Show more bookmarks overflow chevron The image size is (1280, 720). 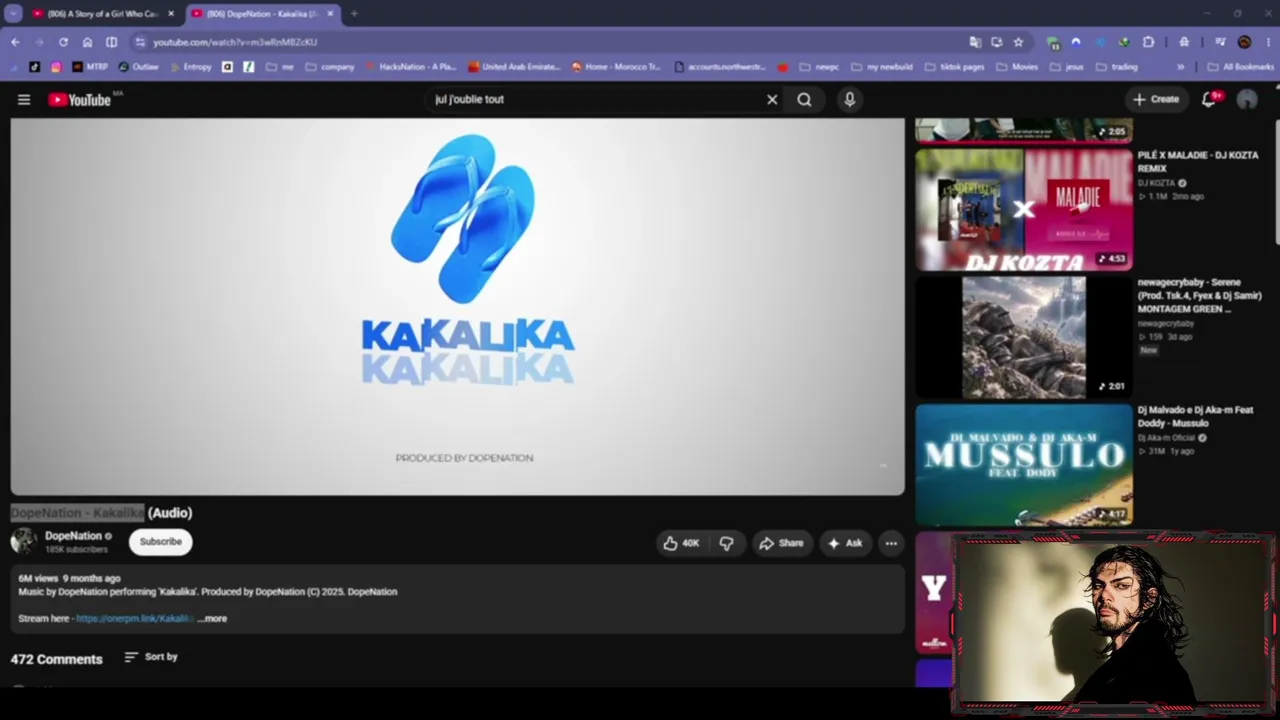(1181, 67)
